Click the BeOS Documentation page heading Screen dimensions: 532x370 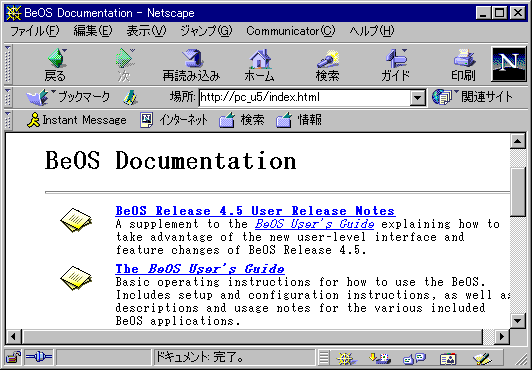pyautogui.click(x=171, y=160)
